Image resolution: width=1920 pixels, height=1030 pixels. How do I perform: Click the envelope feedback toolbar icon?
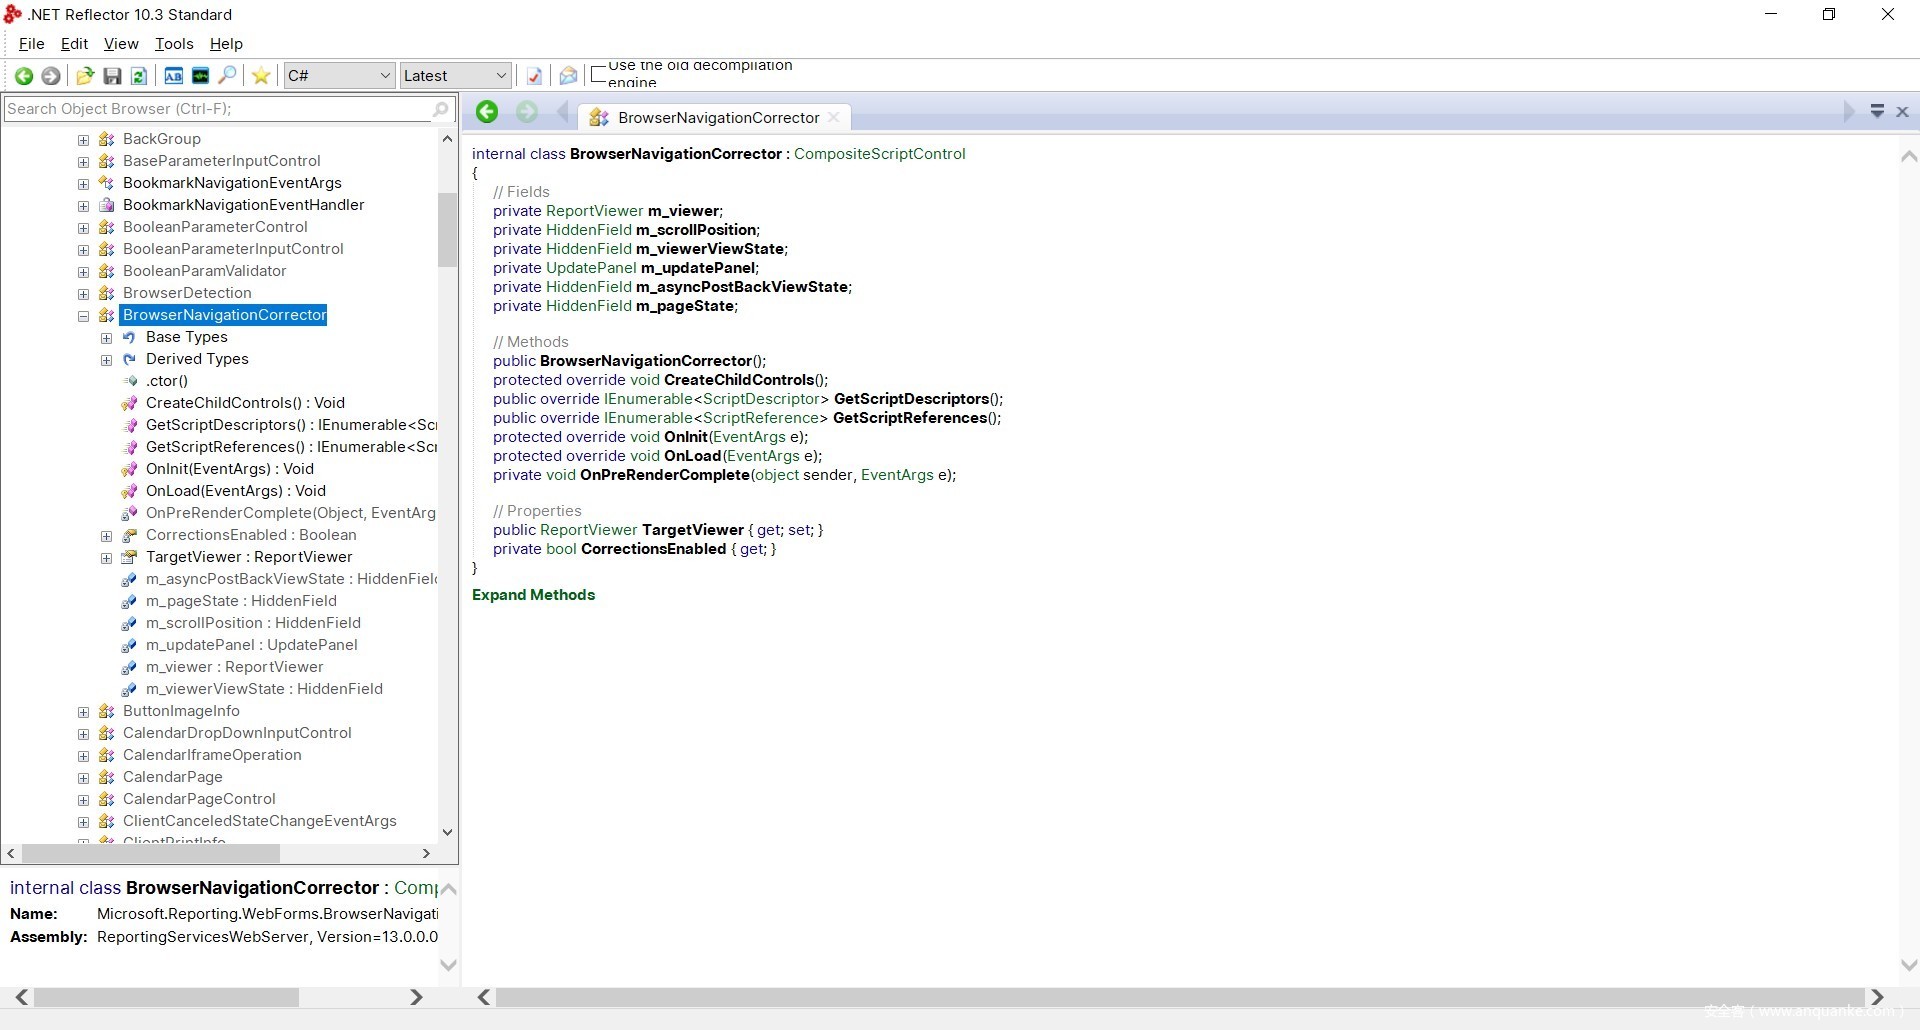pos(568,76)
